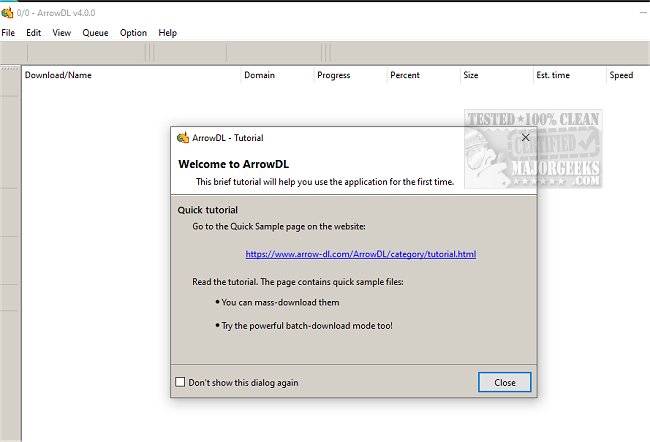Open the arrow-dl.com tutorial link
This screenshot has width=650, height=442.
tap(361, 254)
